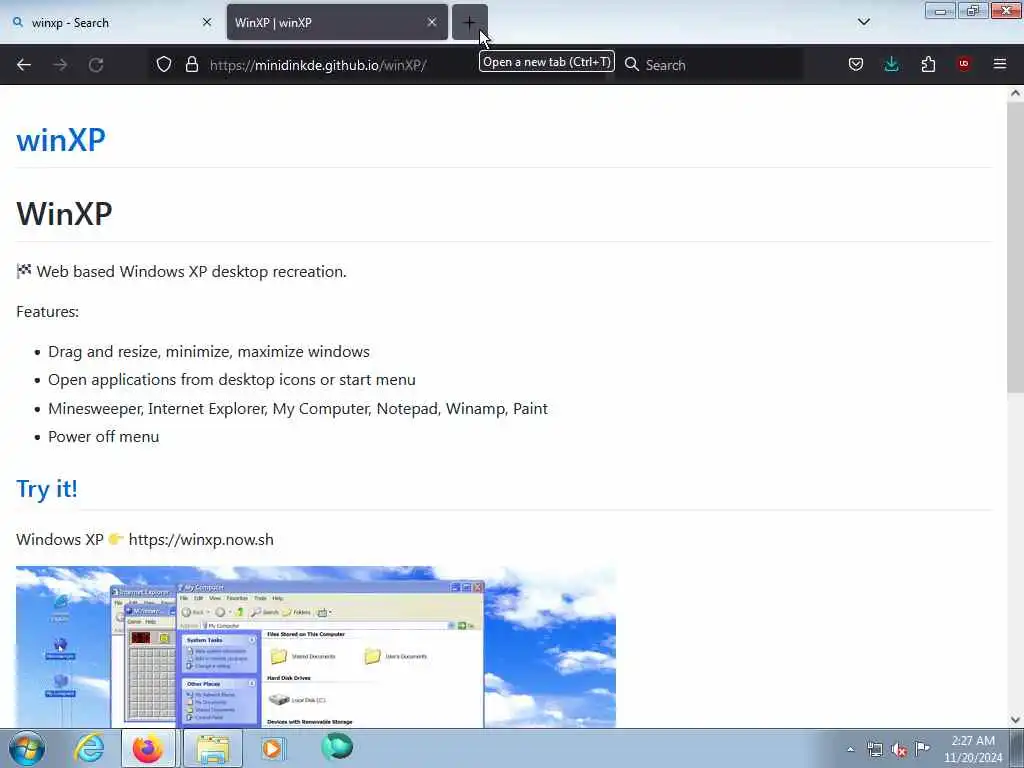Open the Windows XP screenshot image

tap(315, 647)
